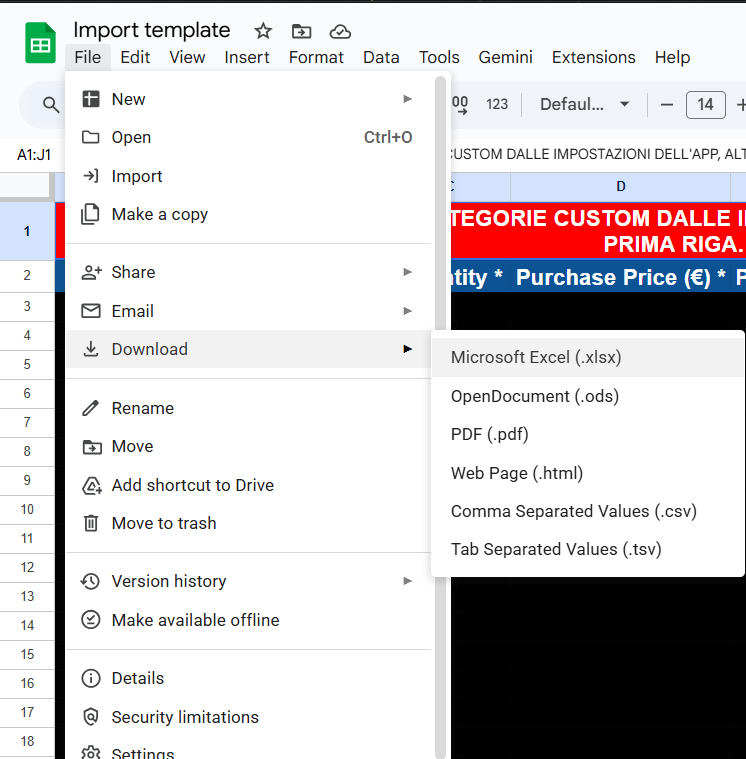Screen dimensions: 746x759
Task: Click the 123 number format icon
Action: tap(497, 104)
